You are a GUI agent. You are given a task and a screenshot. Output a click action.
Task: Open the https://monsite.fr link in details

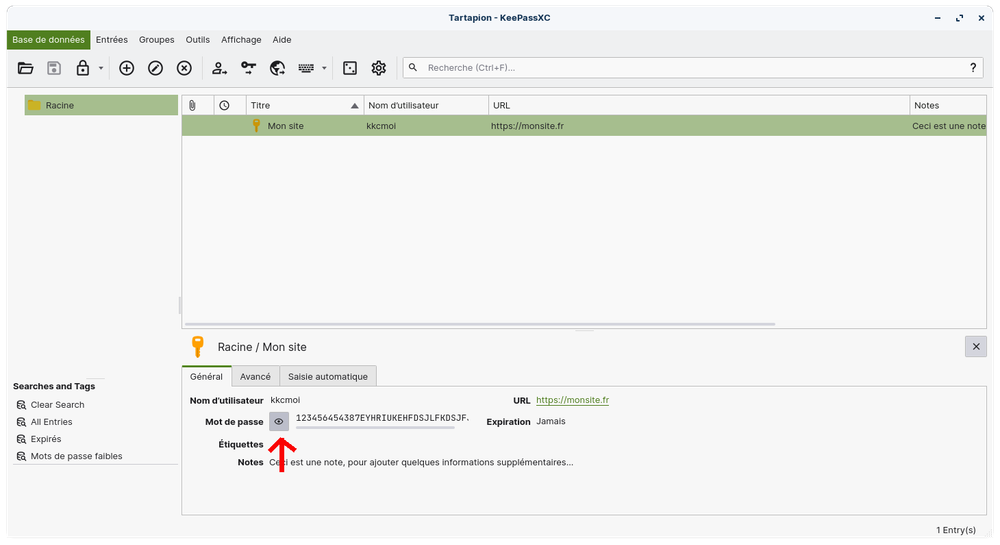coord(572,400)
